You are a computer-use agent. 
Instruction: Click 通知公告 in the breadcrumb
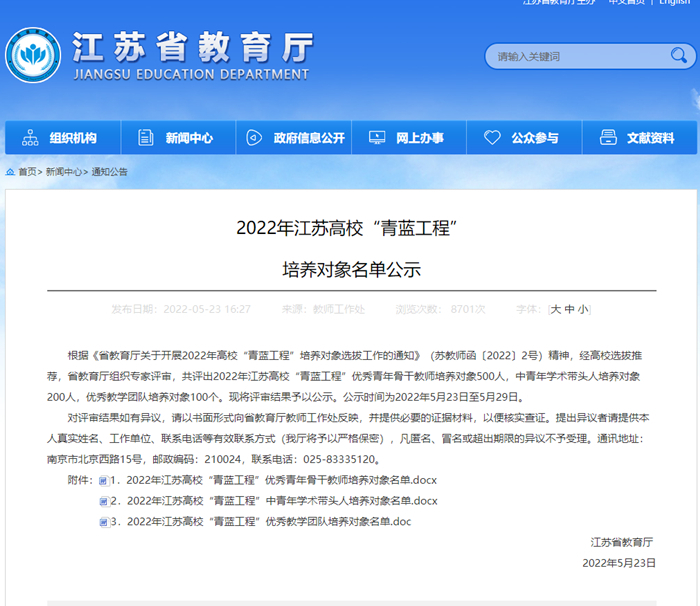tap(110, 172)
